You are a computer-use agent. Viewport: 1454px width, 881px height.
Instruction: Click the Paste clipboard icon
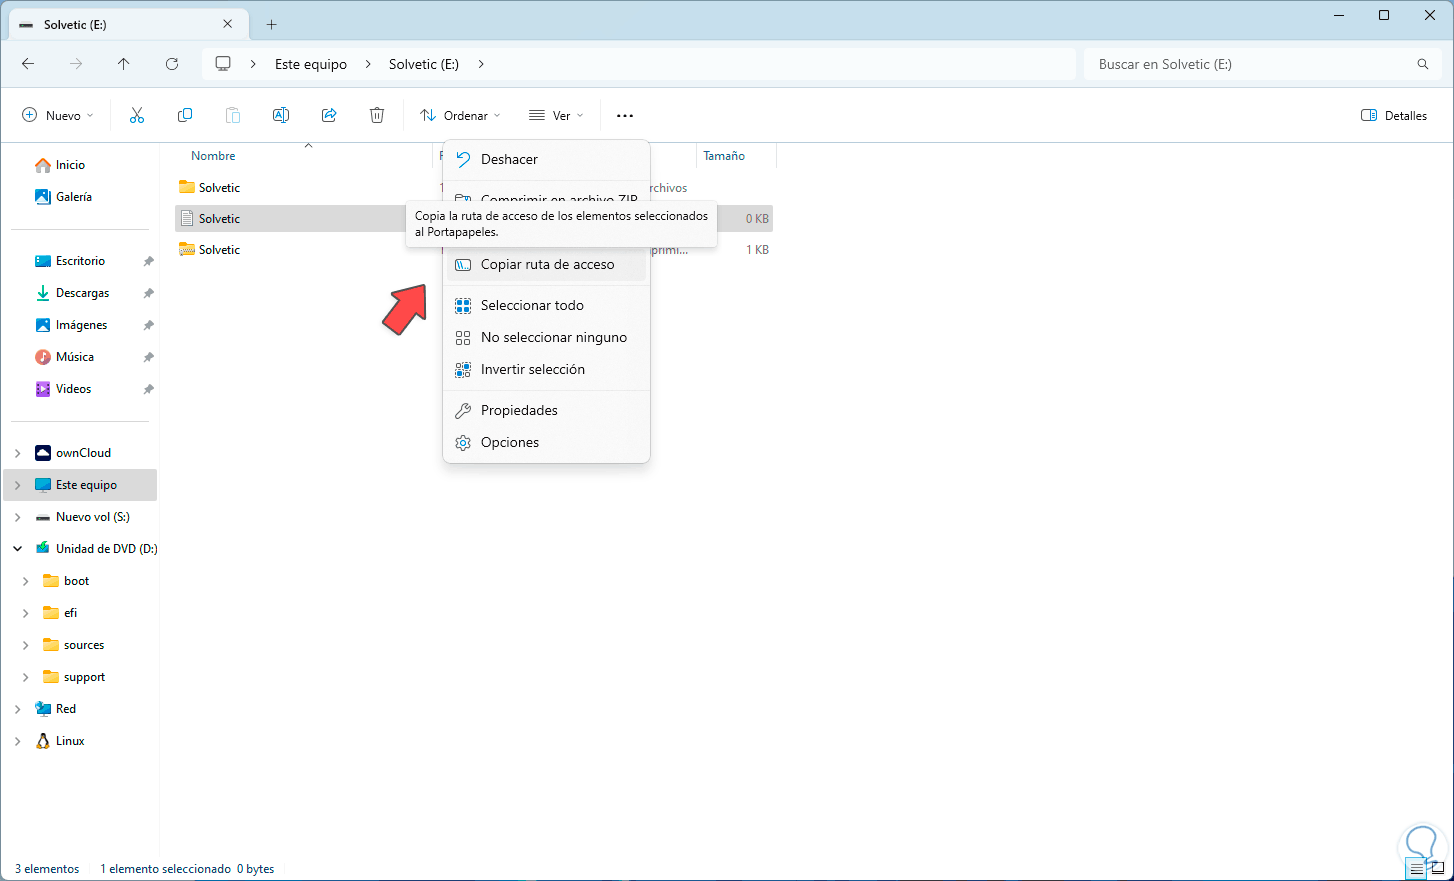[233, 116]
